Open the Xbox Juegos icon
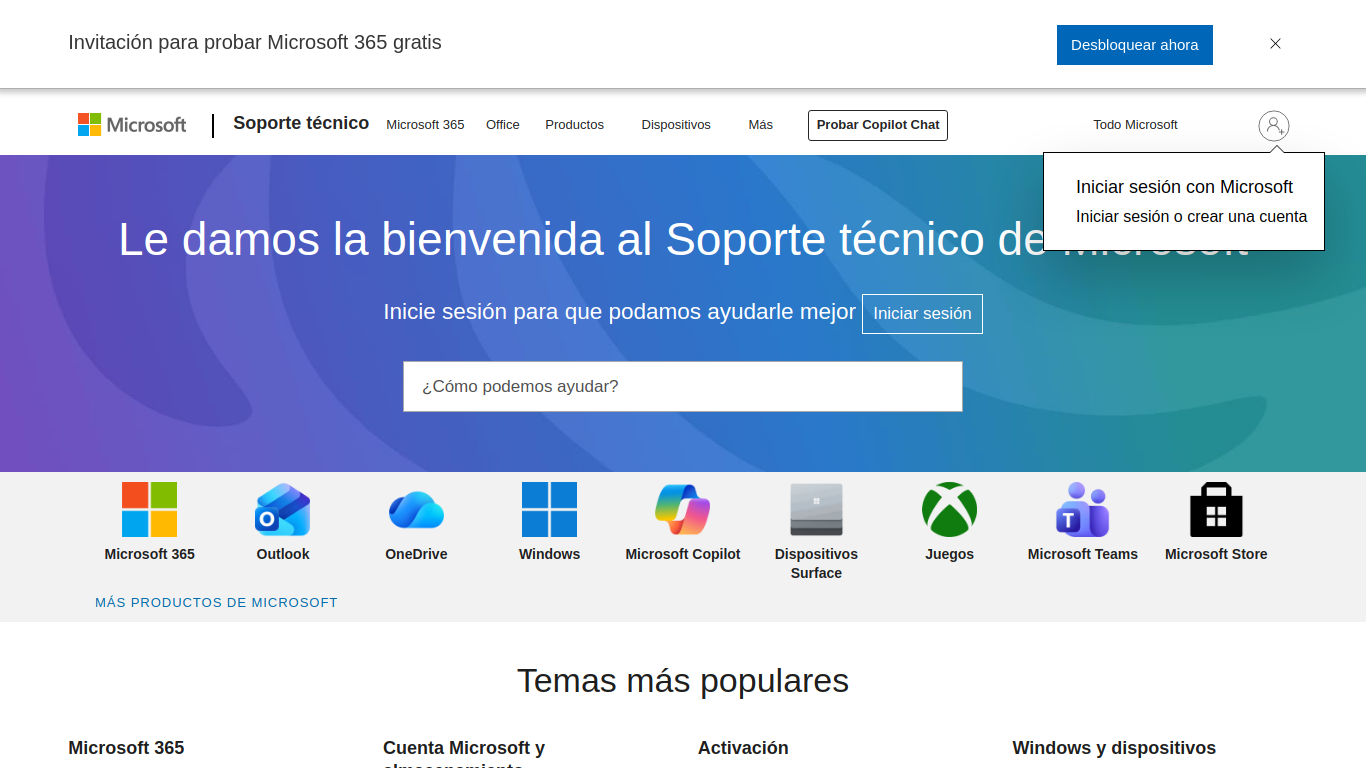 [x=949, y=510]
